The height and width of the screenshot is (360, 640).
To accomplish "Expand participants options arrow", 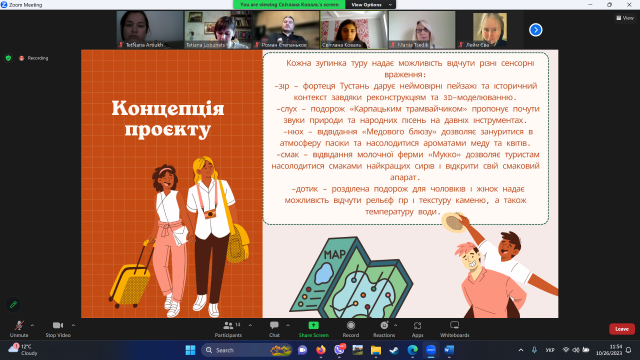I will coord(250,325).
